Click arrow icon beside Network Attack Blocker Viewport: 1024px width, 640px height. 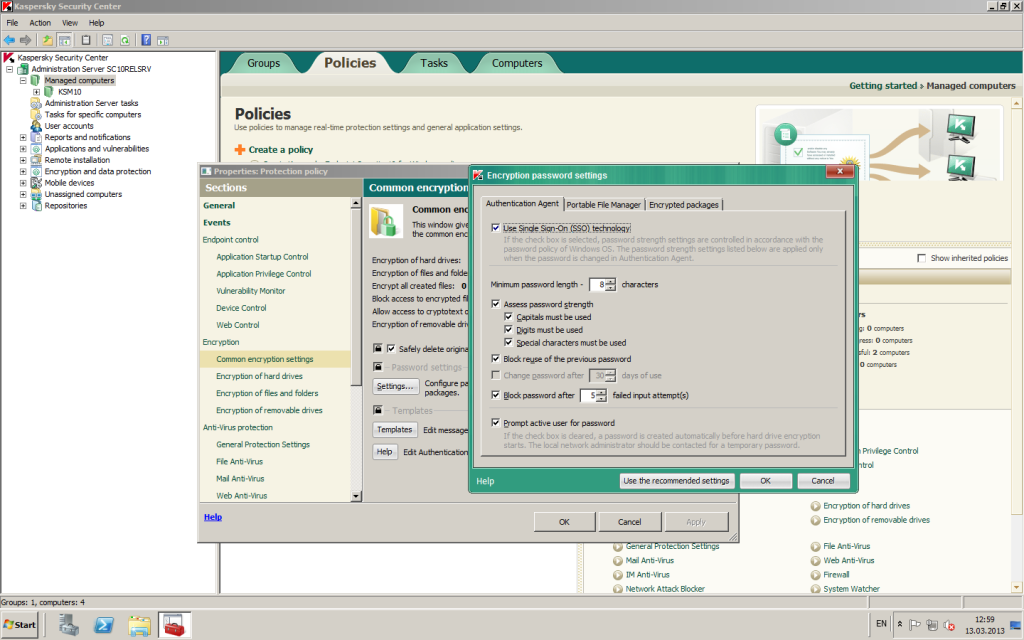(x=618, y=589)
